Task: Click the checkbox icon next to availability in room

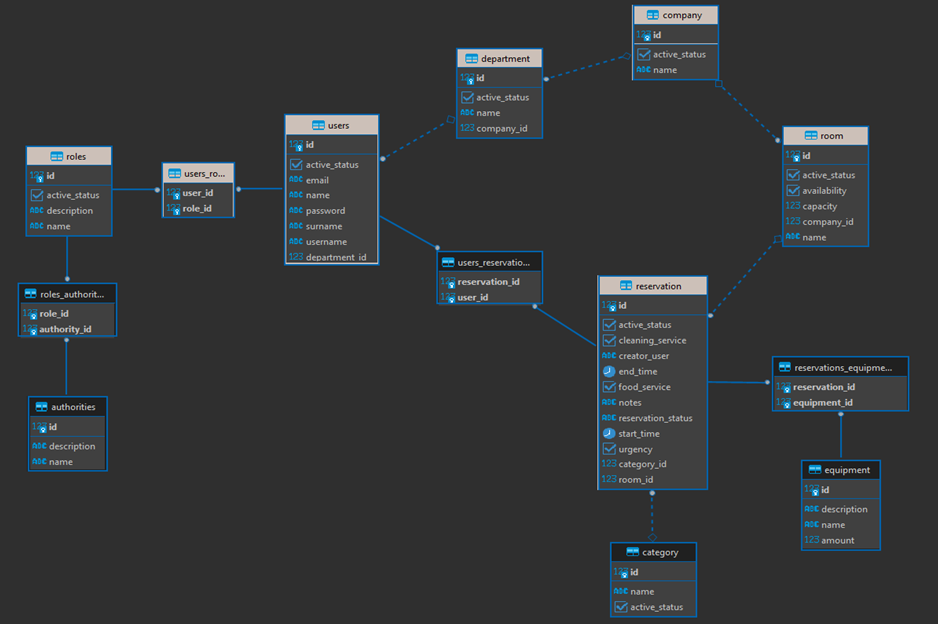Action: point(794,190)
